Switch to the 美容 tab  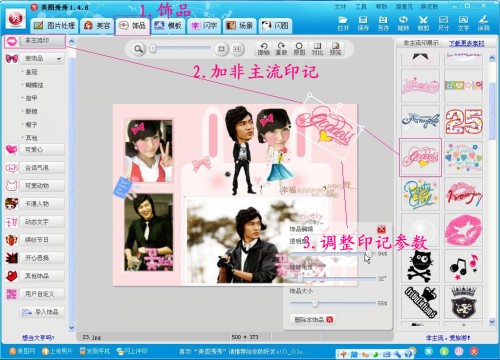97,25
